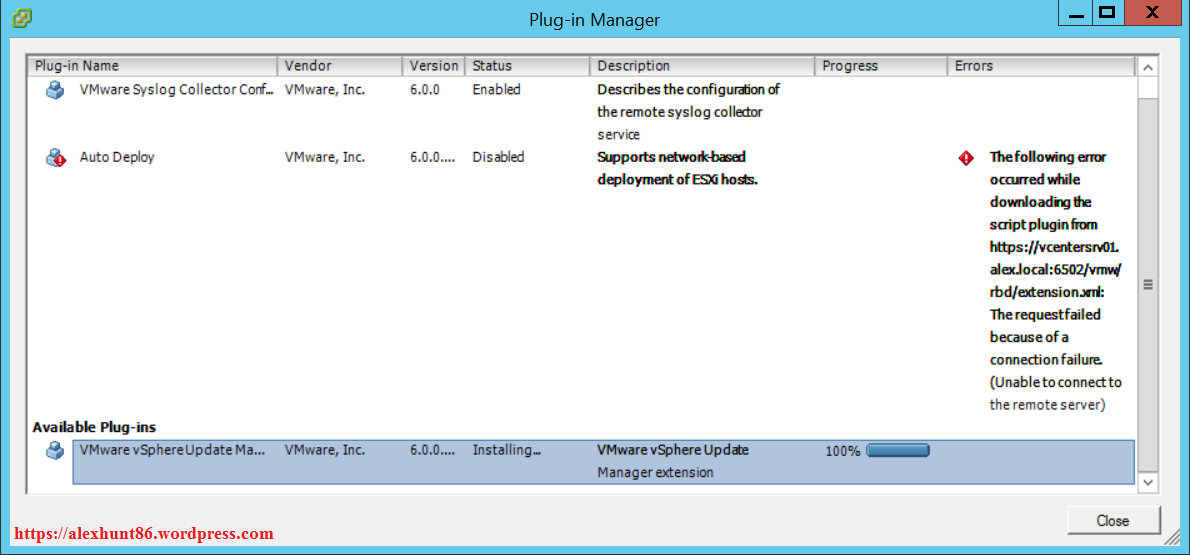Click the VMware Syslog Collector plug-in icon

(x=55, y=90)
